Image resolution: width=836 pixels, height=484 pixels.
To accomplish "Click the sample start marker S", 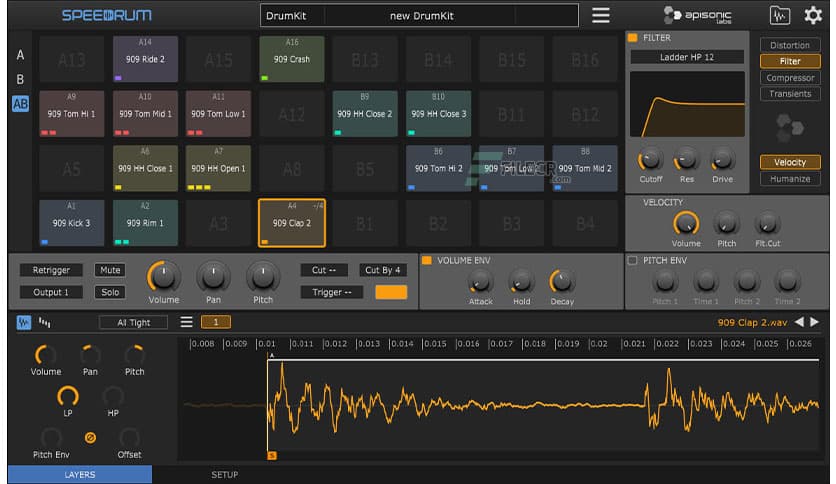I will pyautogui.click(x=272, y=455).
